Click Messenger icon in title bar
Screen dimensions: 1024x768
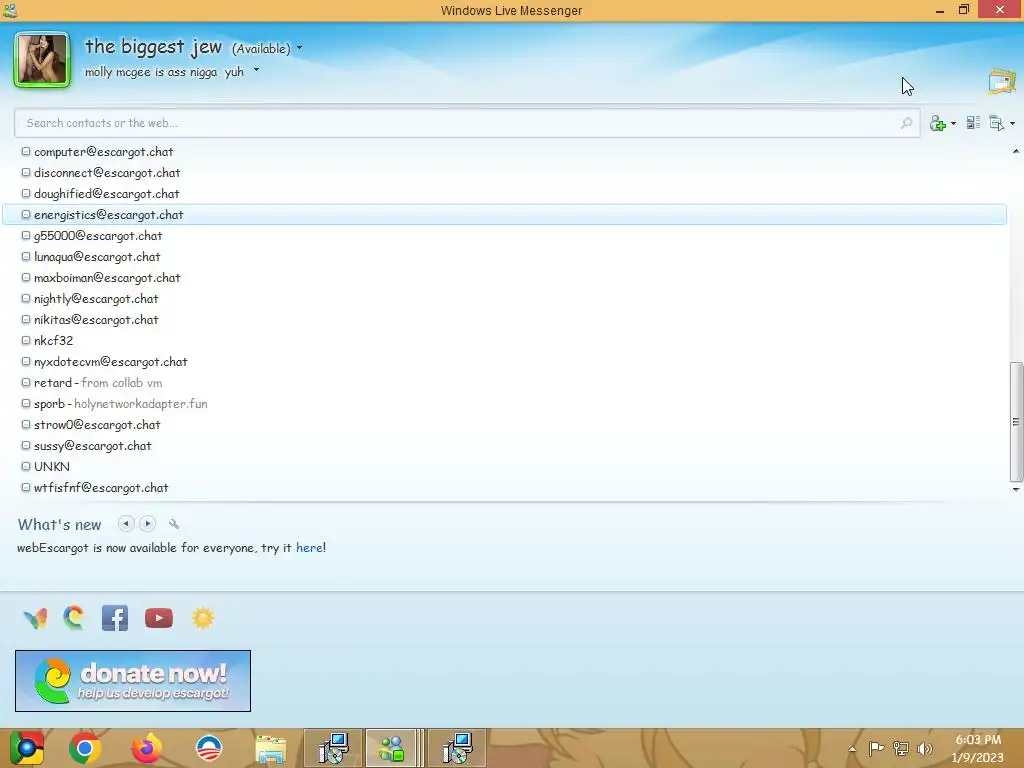coord(10,10)
